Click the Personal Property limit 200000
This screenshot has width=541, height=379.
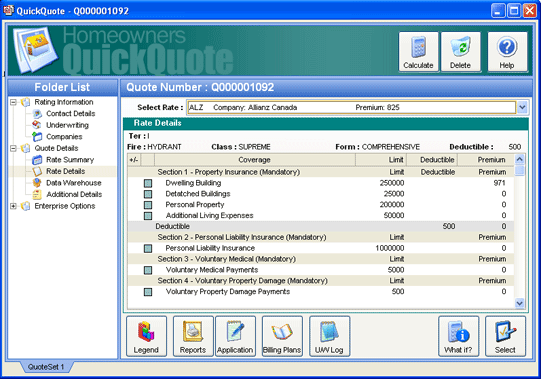[392, 205]
